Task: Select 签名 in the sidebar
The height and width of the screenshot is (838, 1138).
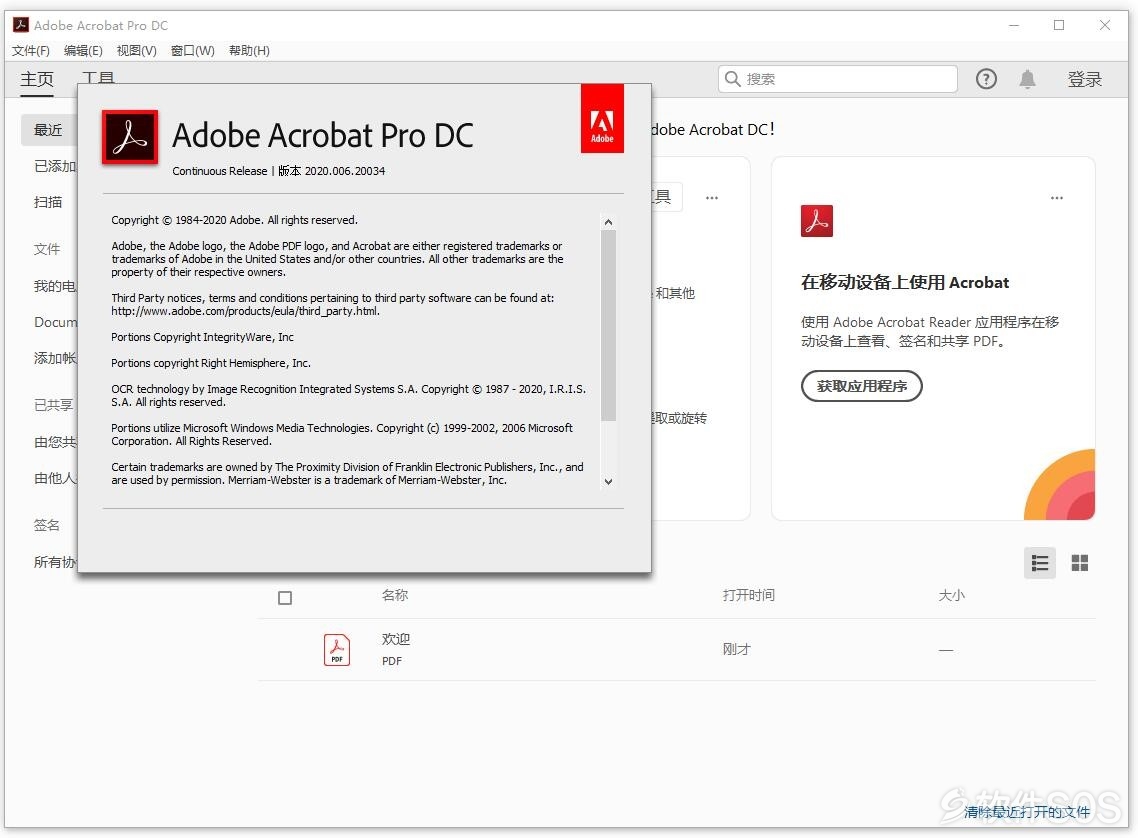Action: 47,525
